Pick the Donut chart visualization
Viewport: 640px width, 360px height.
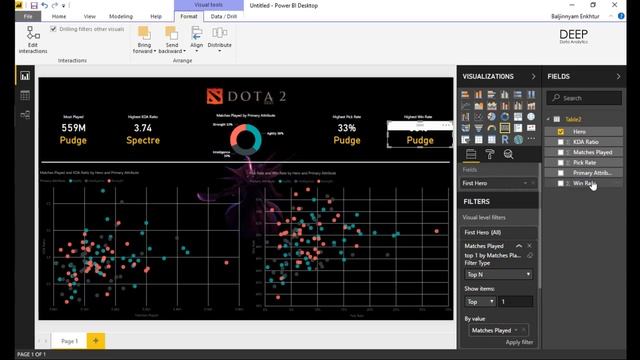pyautogui.click(x=504, y=117)
